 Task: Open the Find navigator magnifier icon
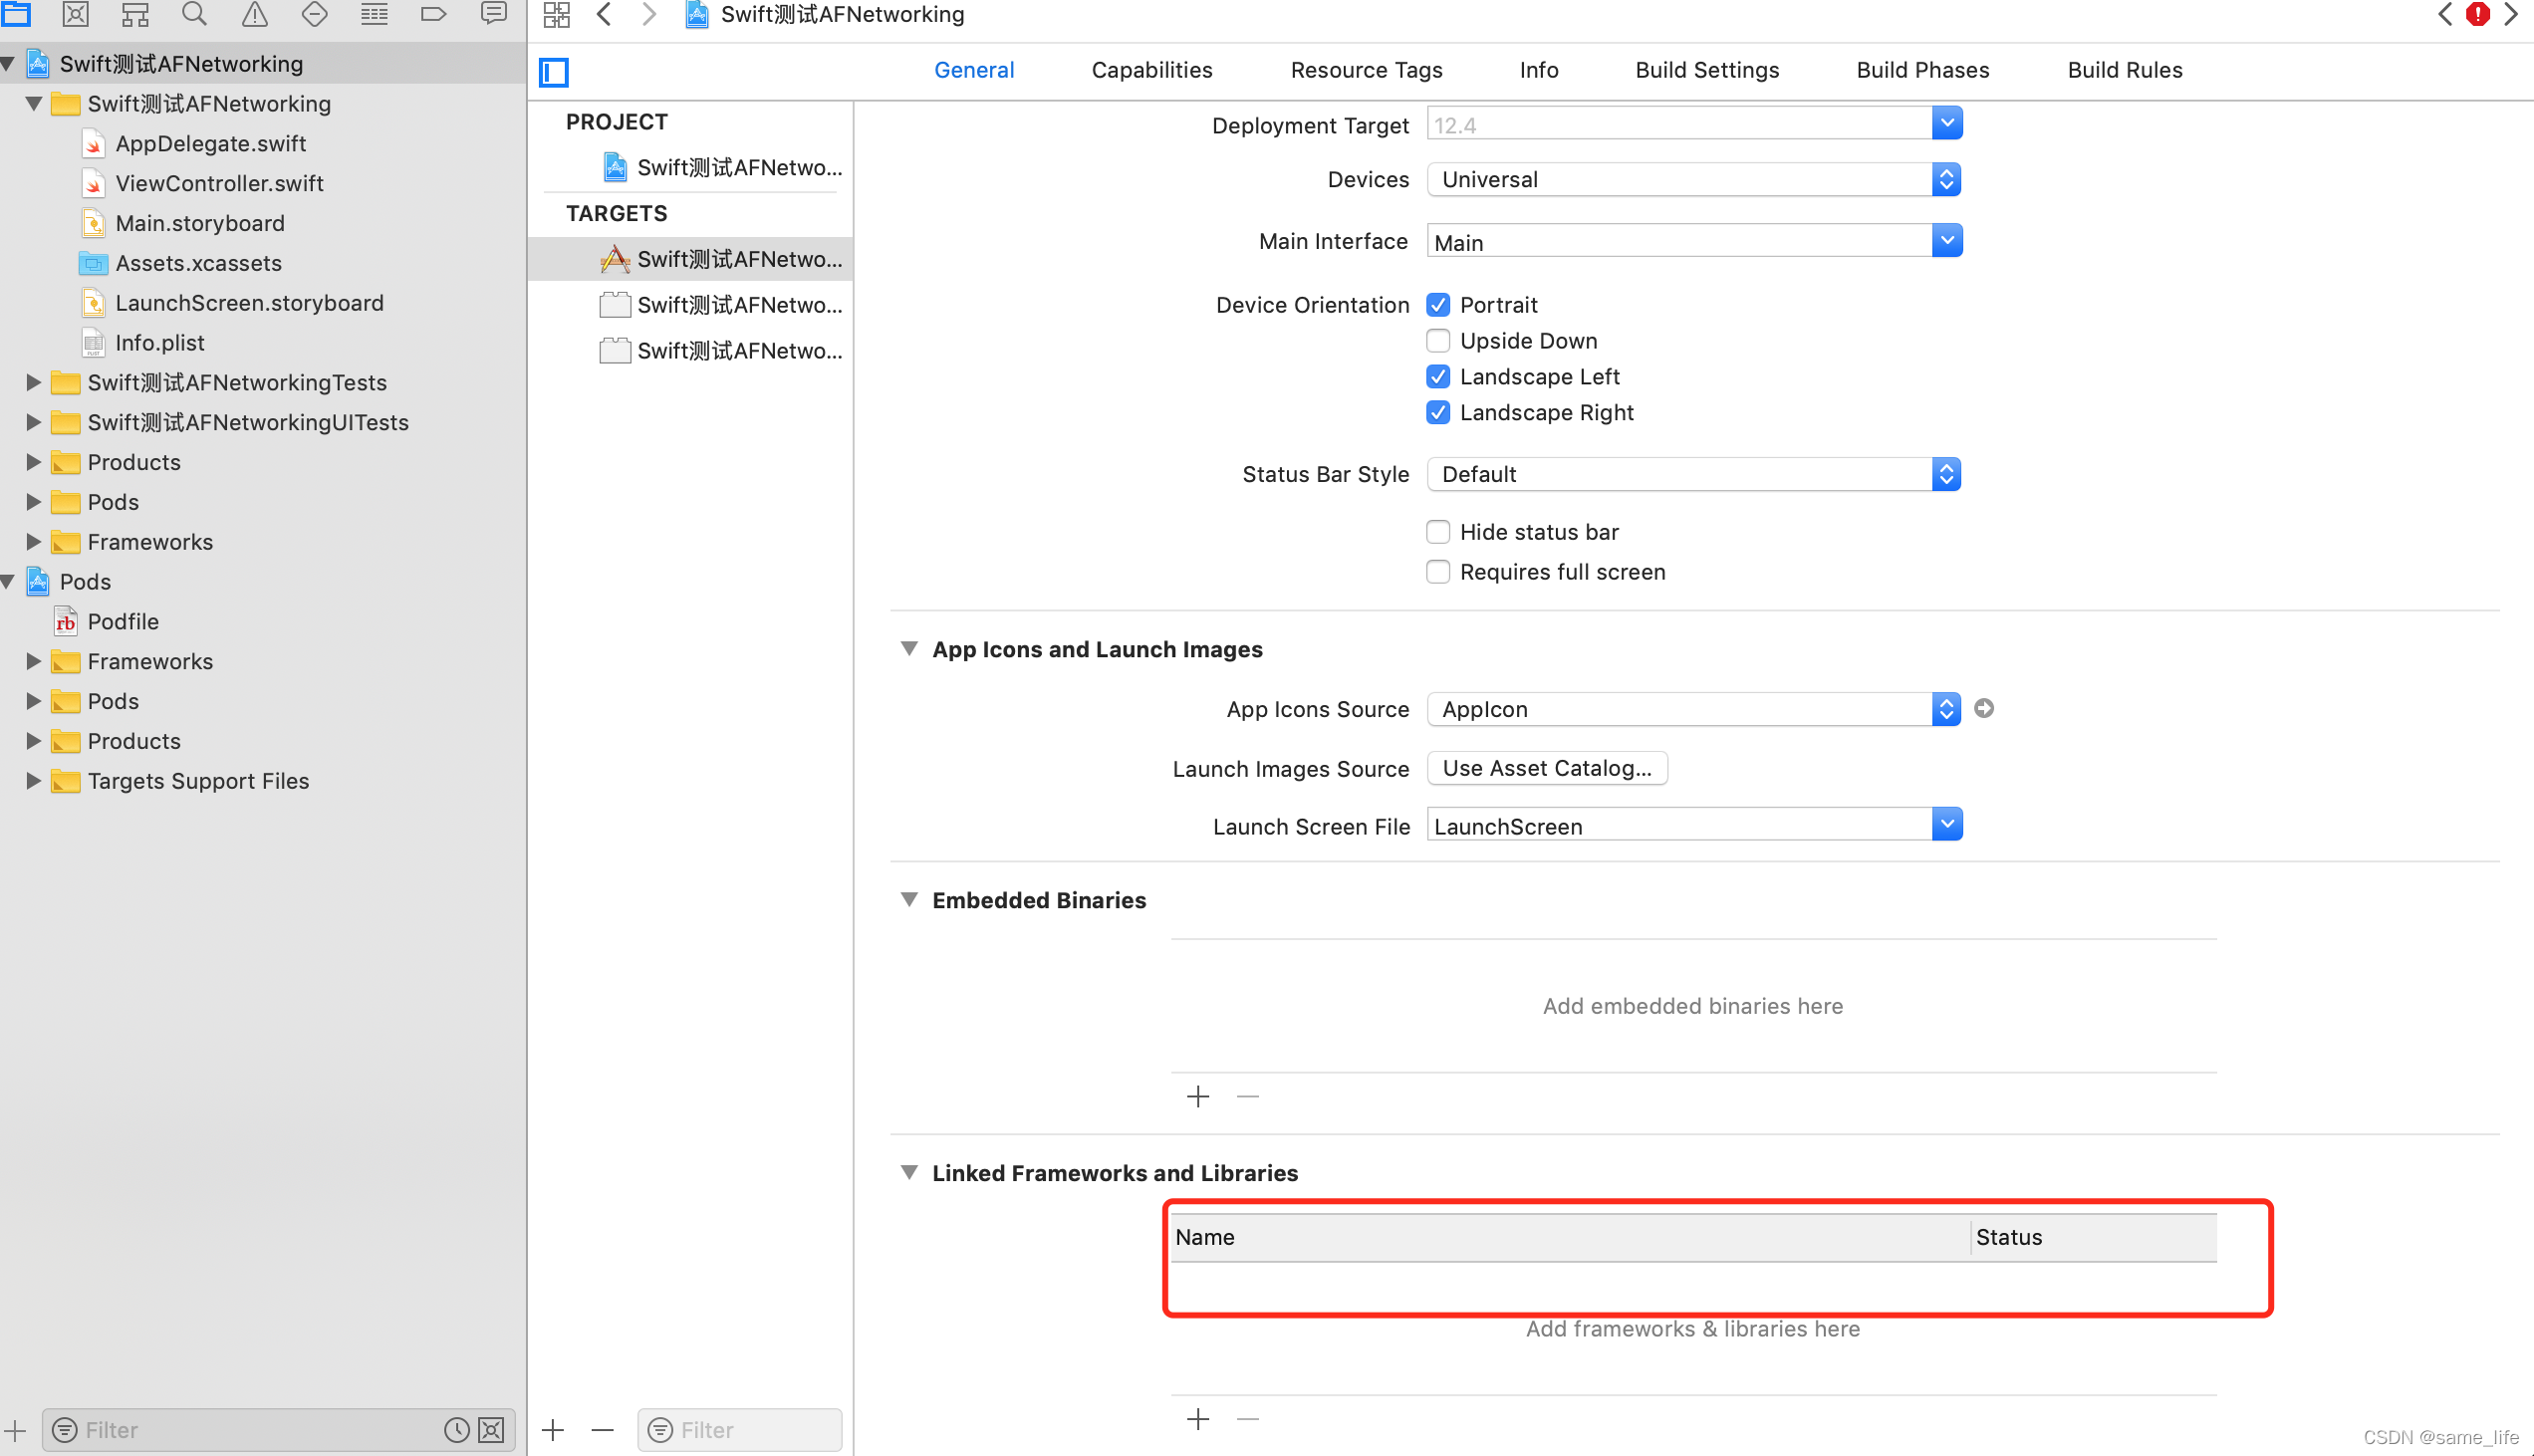coord(194,14)
